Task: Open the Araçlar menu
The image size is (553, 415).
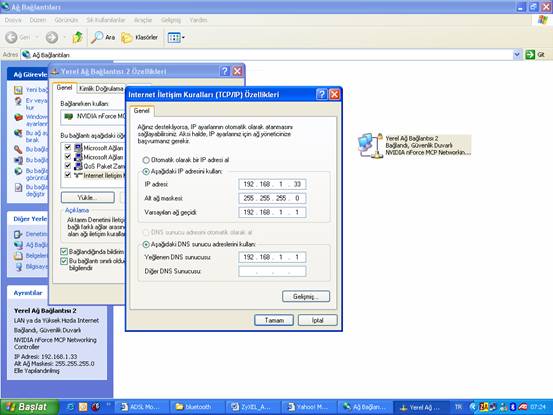Action: pyautogui.click(x=143, y=20)
